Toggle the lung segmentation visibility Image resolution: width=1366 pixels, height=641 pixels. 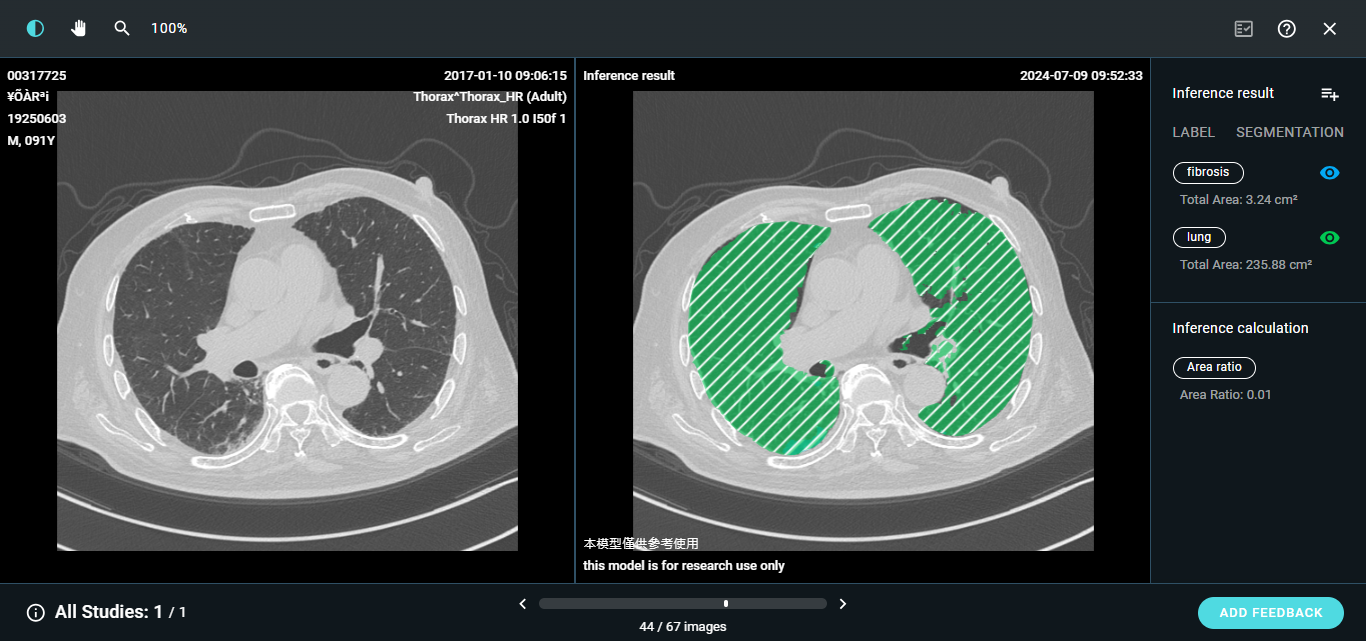click(x=1329, y=238)
